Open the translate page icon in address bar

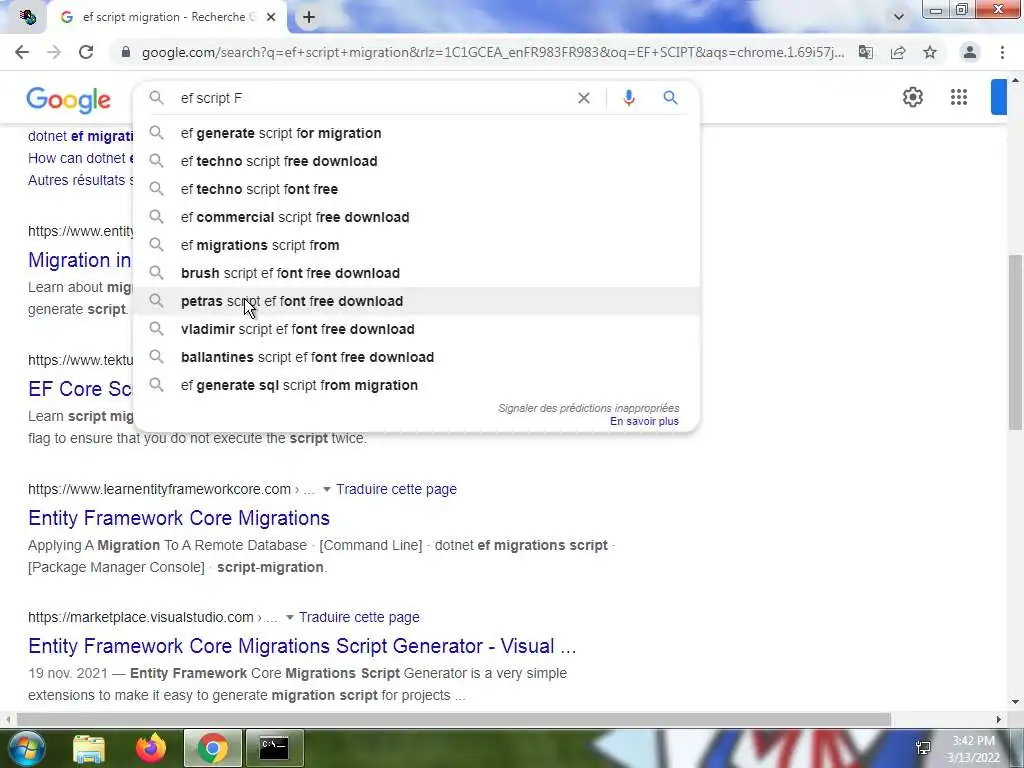[x=866, y=52]
